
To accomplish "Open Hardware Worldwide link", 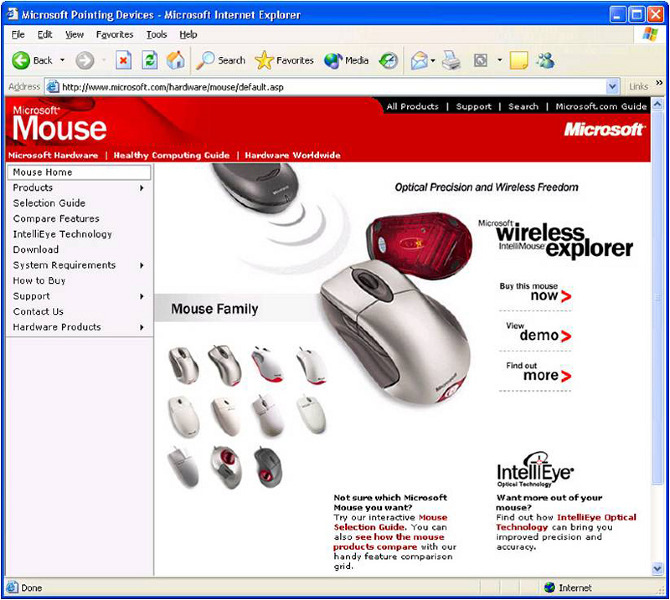I will tap(293, 155).
